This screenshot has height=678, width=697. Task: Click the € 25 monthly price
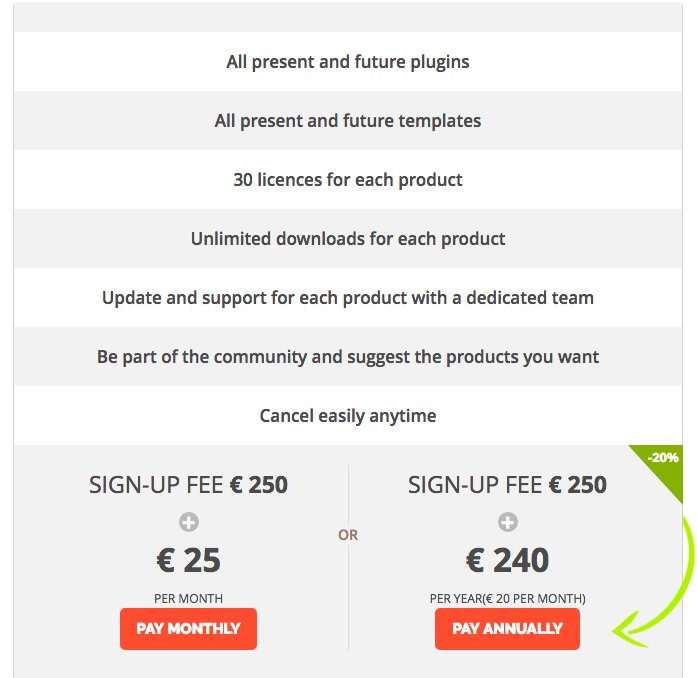tap(188, 560)
